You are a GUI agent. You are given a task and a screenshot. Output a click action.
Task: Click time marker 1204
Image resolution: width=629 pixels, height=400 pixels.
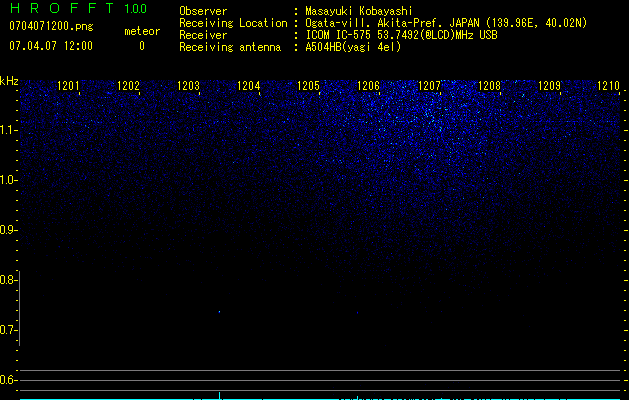[249, 86]
